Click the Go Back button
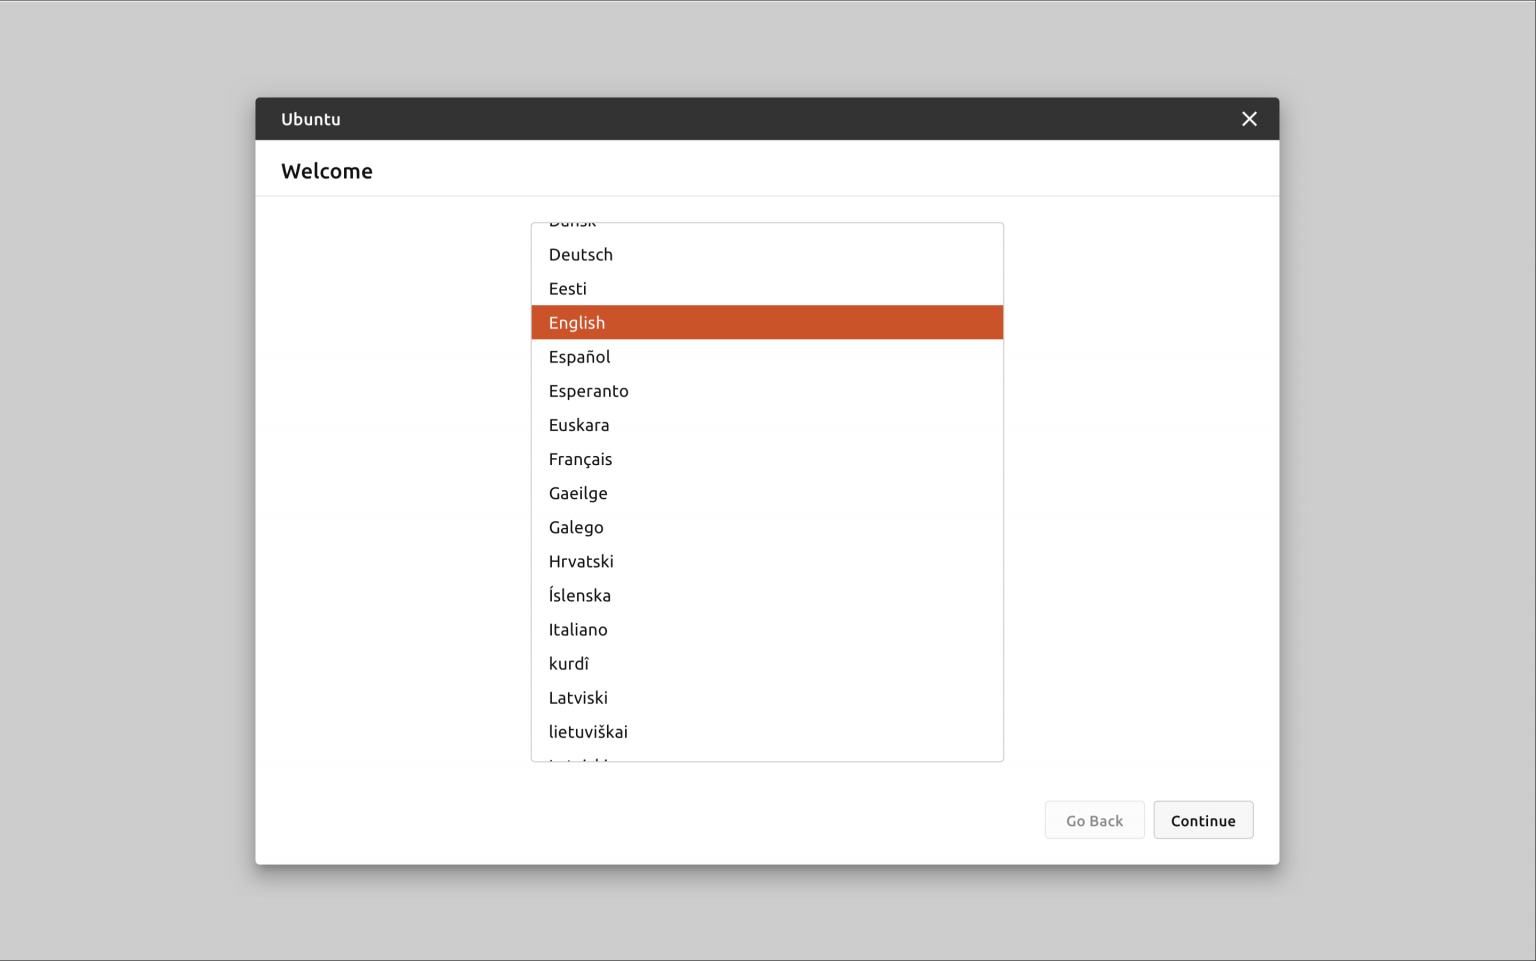Image resolution: width=1536 pixels, height=961 pixels. click(x=1094, y=820)
